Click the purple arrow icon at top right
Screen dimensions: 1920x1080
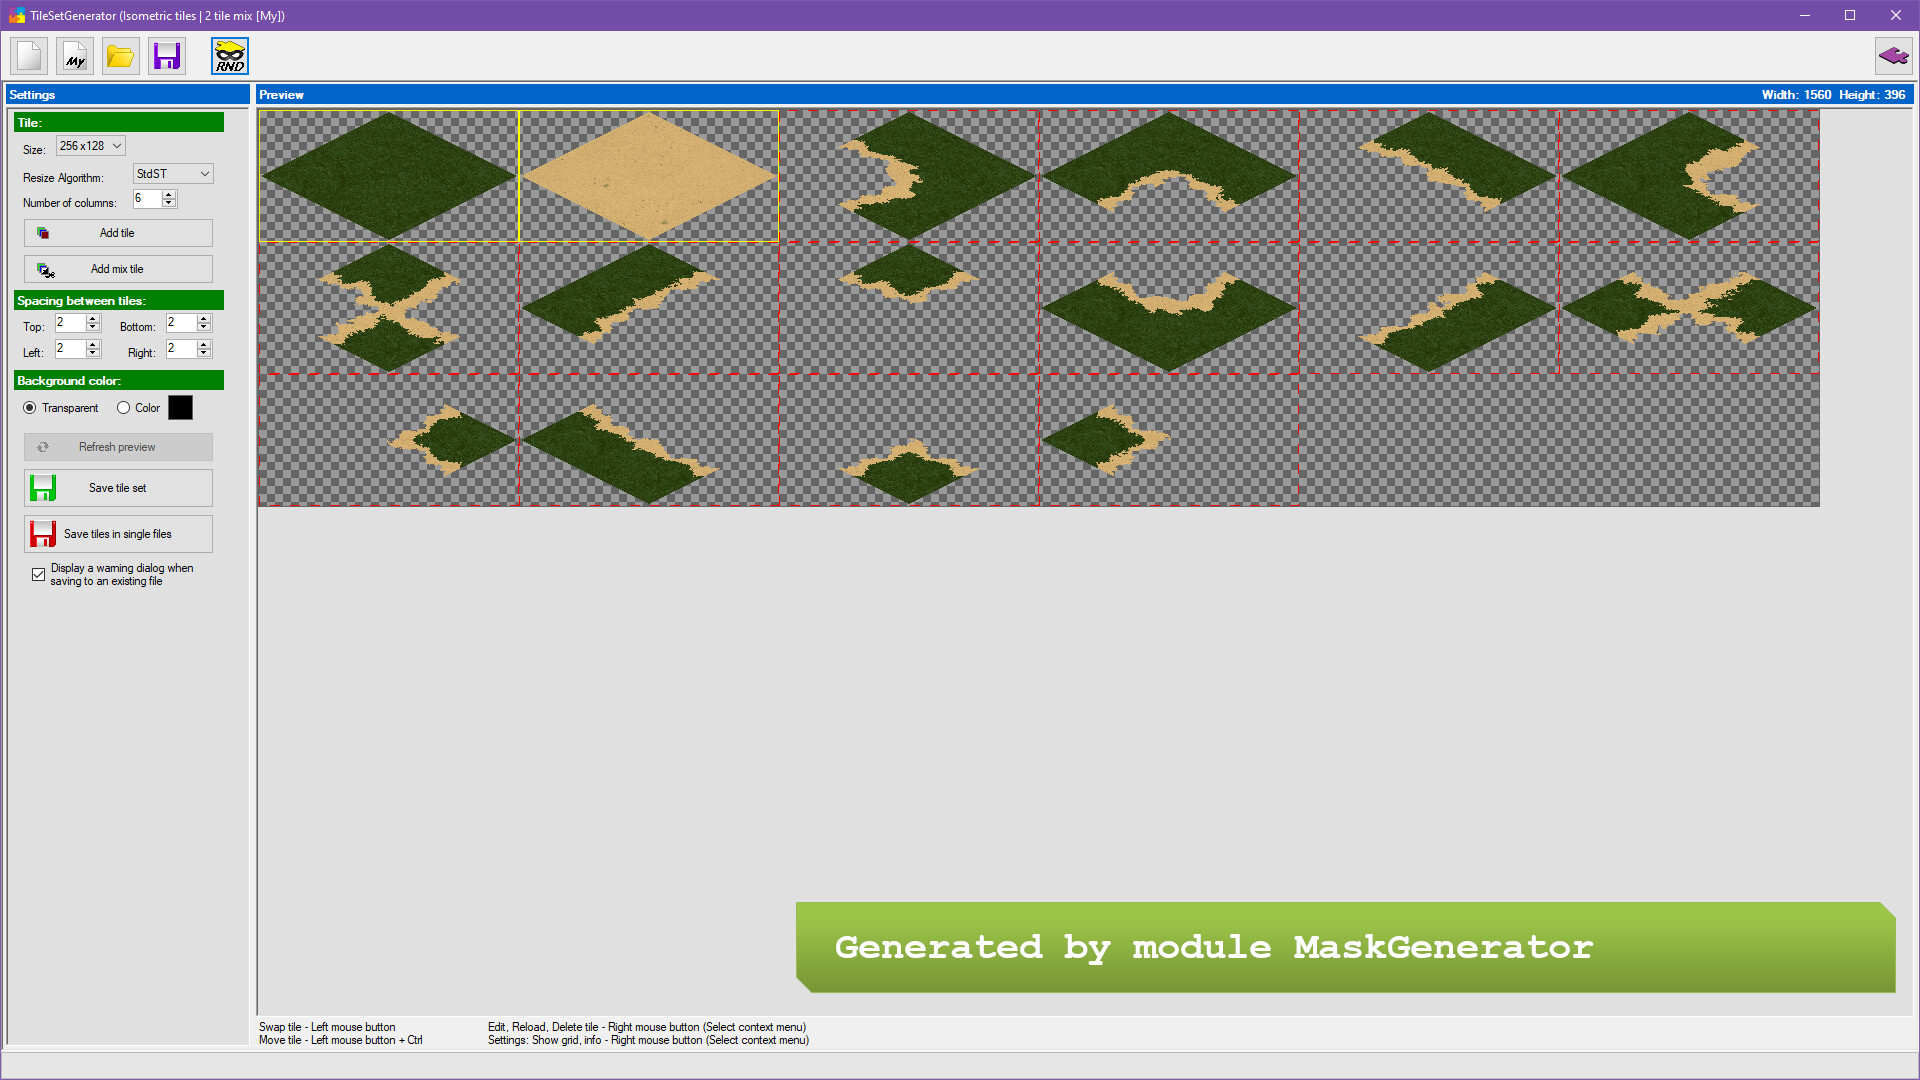coord(1895,56)
